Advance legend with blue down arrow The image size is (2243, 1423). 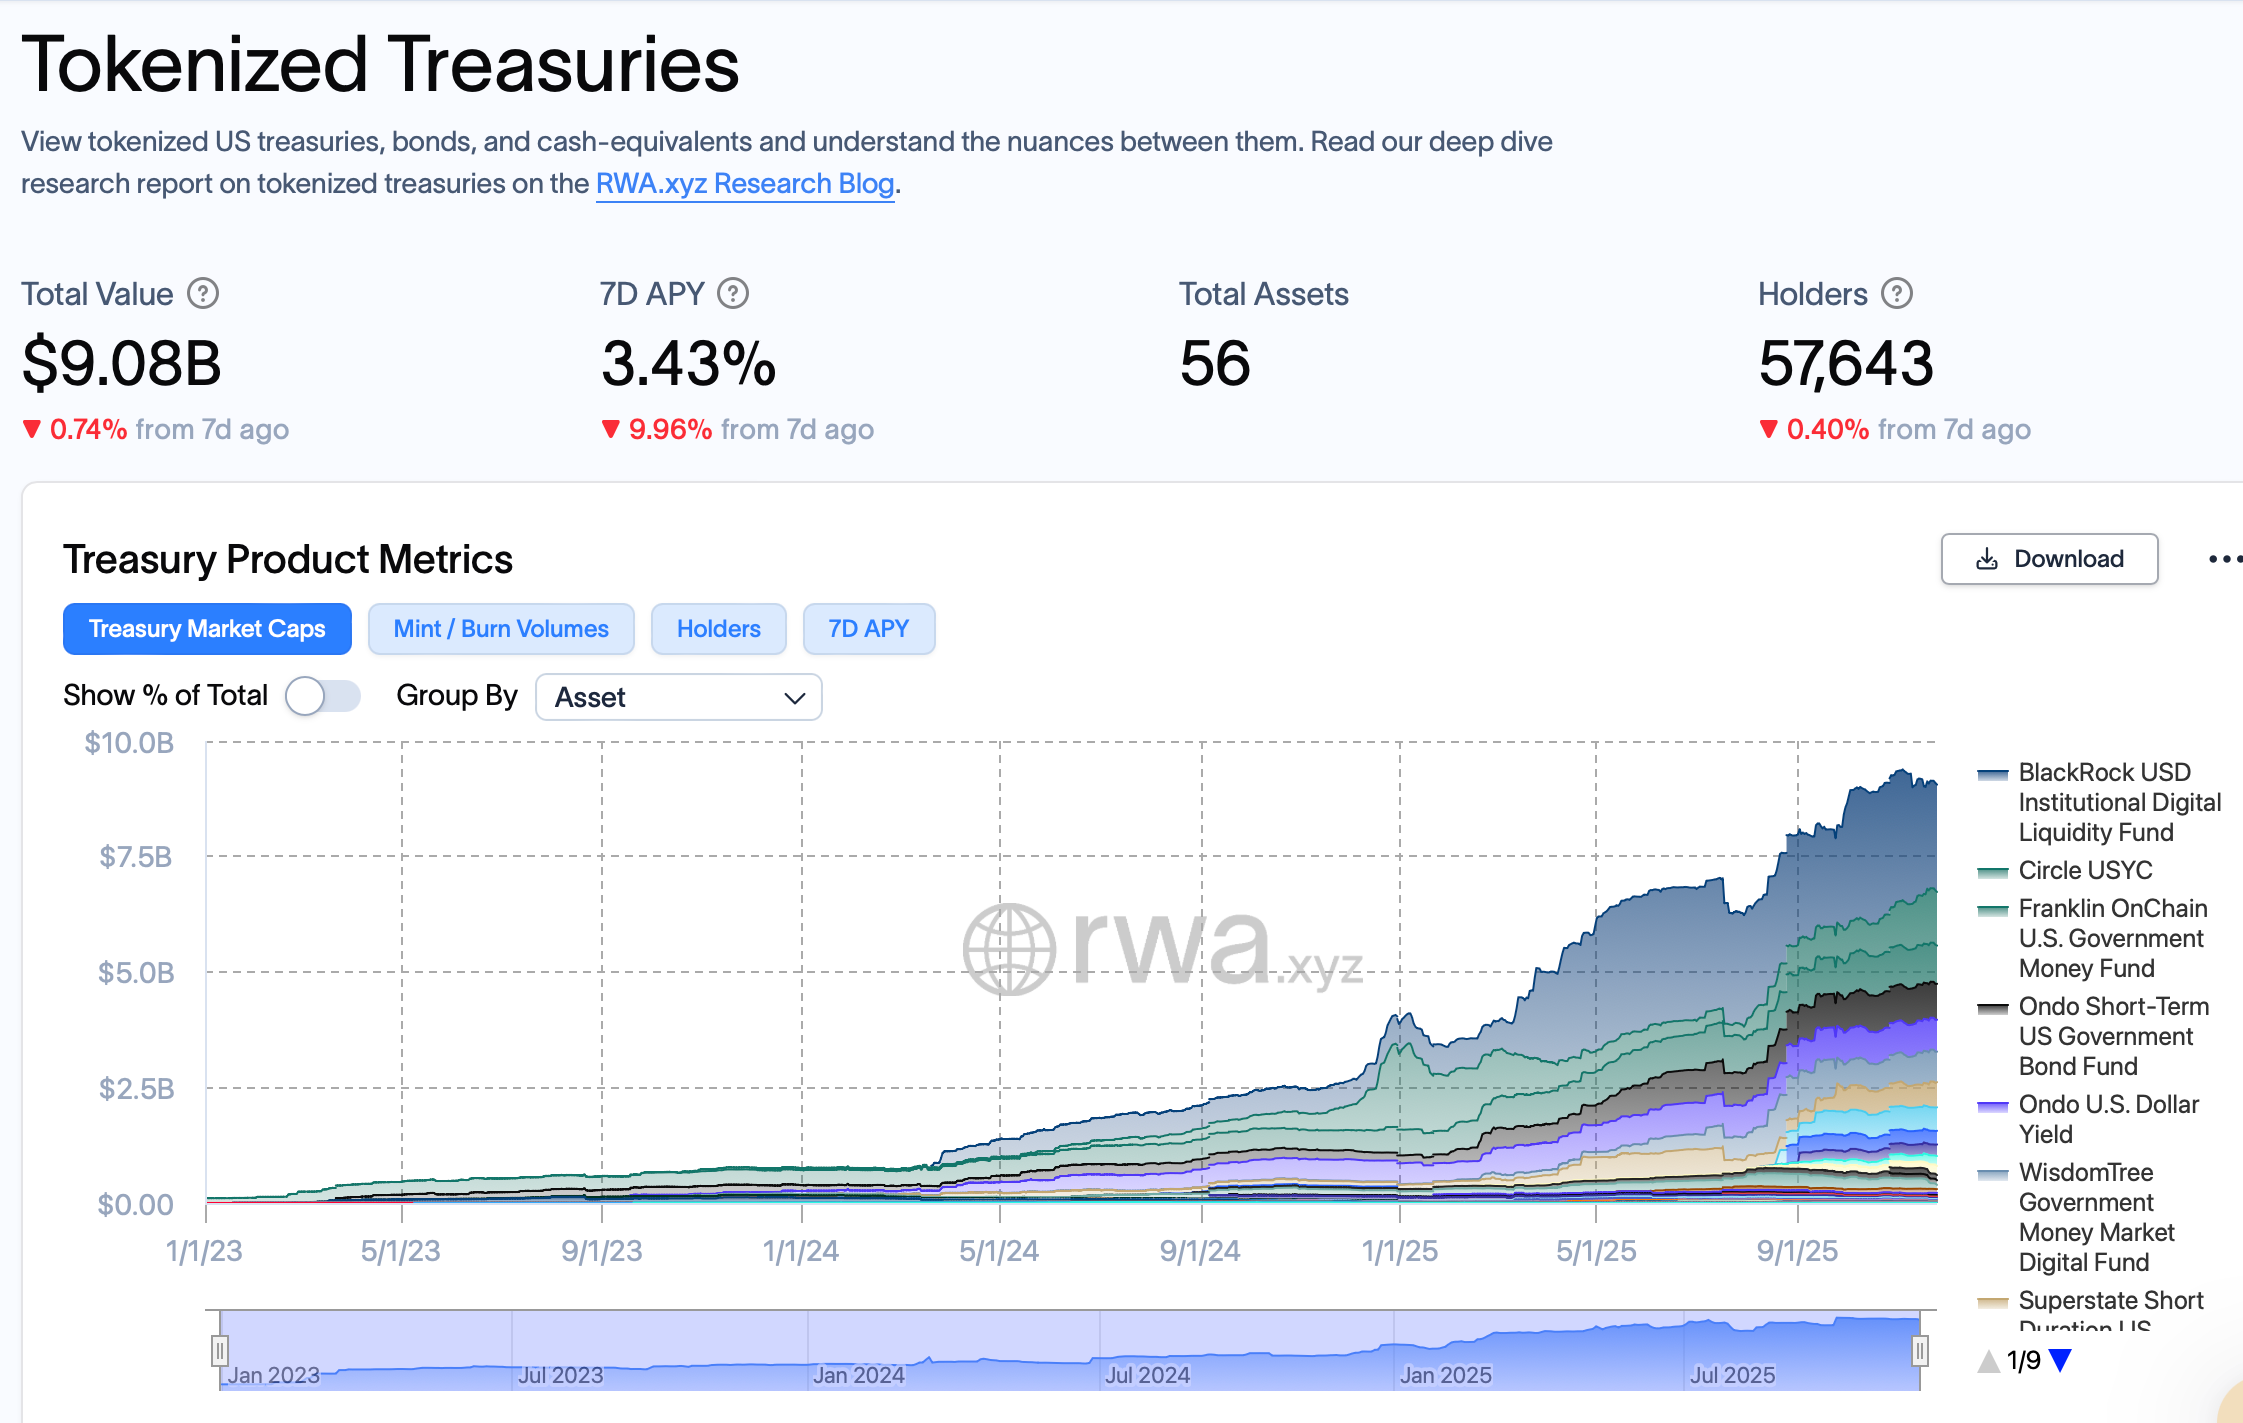2062,1359
